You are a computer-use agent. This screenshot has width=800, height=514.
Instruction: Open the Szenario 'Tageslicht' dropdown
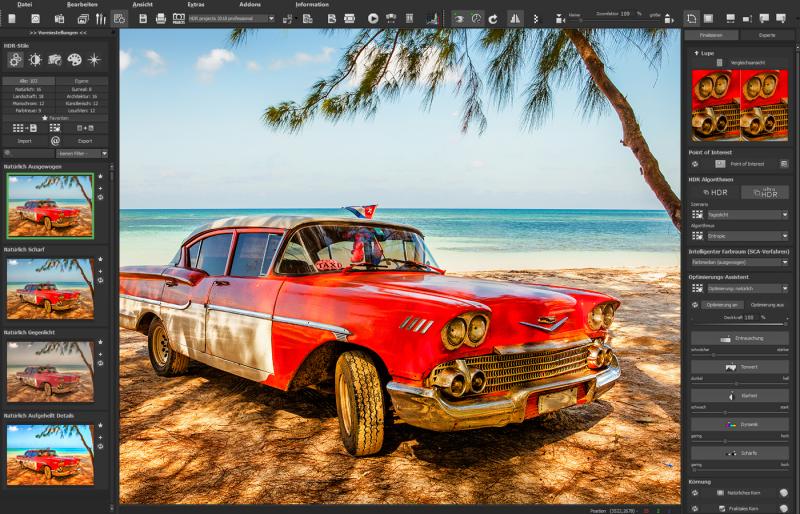(747, 214)
